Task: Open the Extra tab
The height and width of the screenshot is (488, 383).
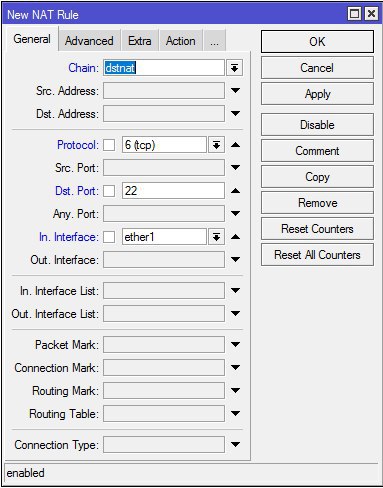Action: 140,41
